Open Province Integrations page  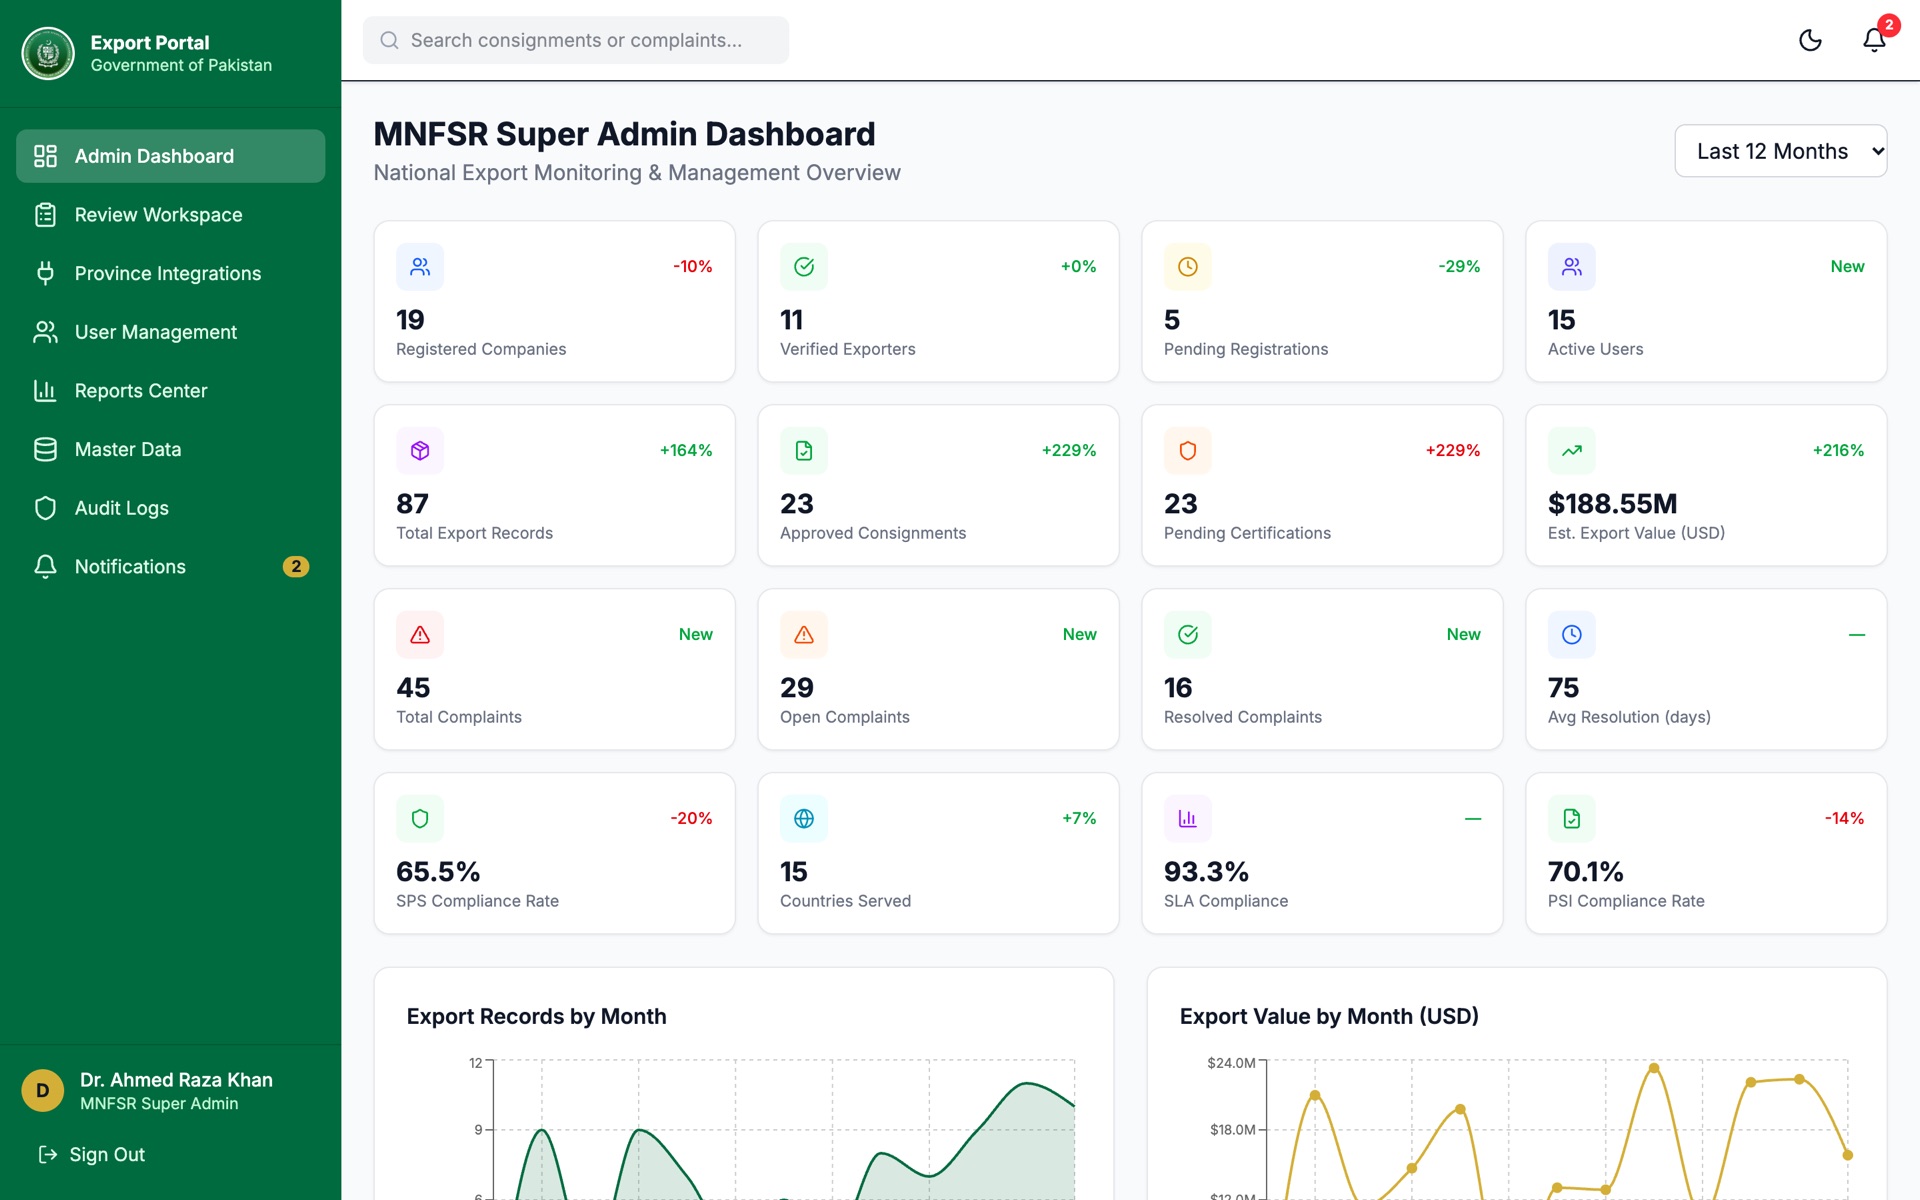click(171, 273)
